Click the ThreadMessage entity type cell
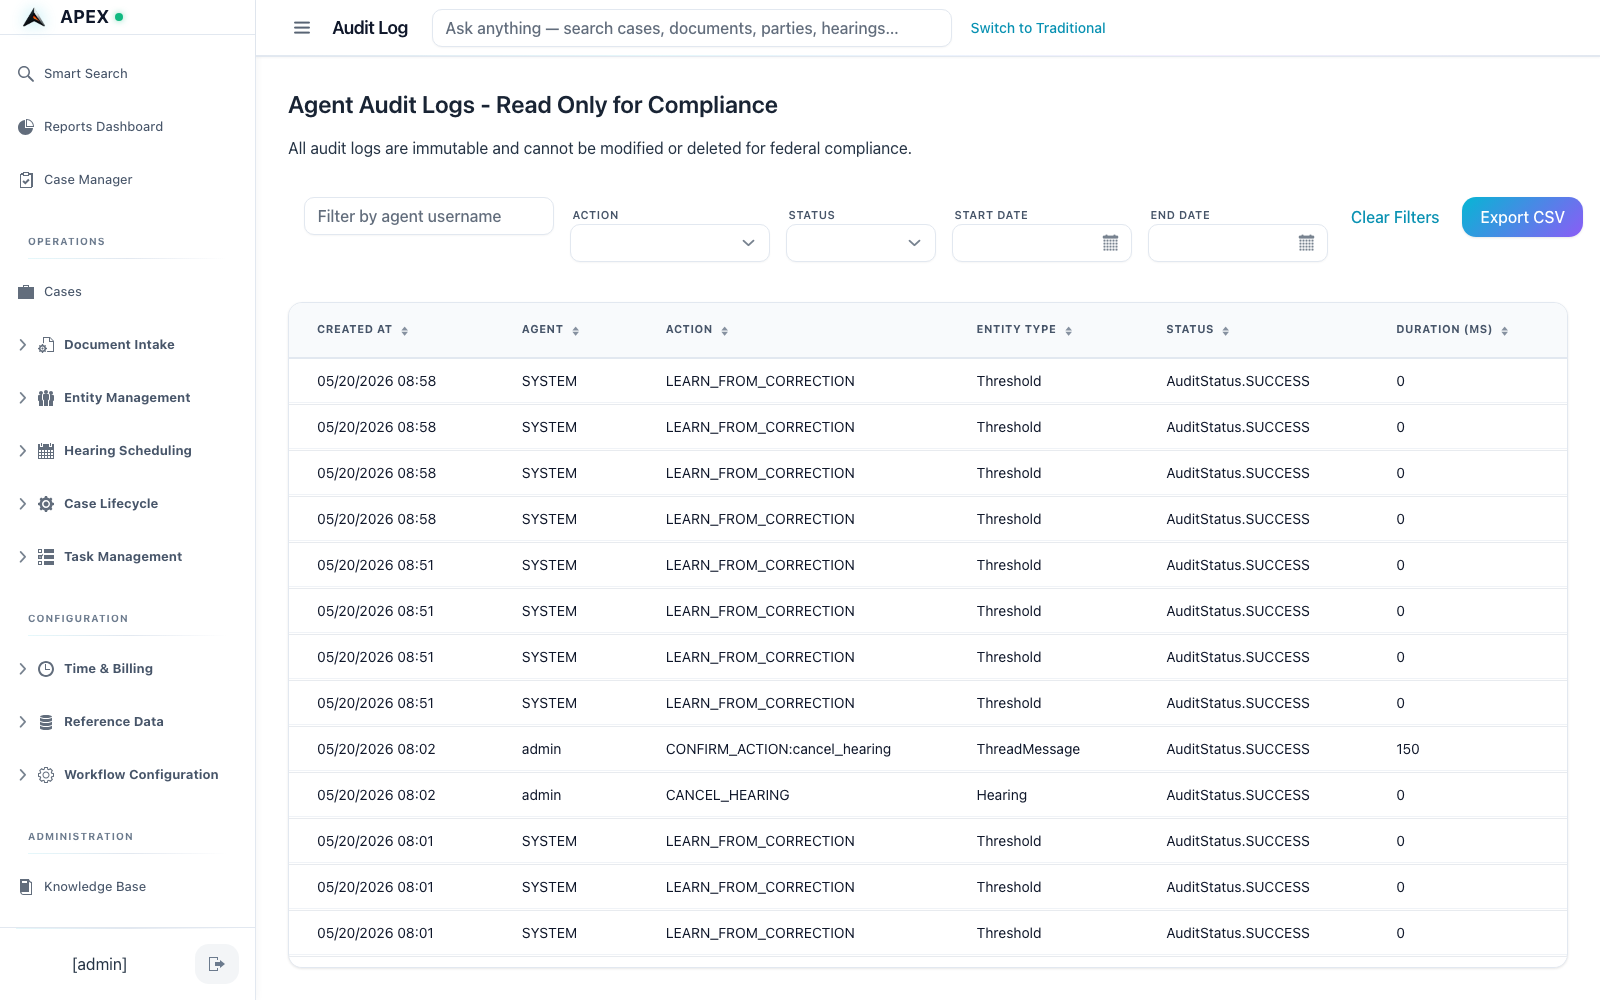The width and height of the screenshot is (1600, 1000). (1028, 749)
